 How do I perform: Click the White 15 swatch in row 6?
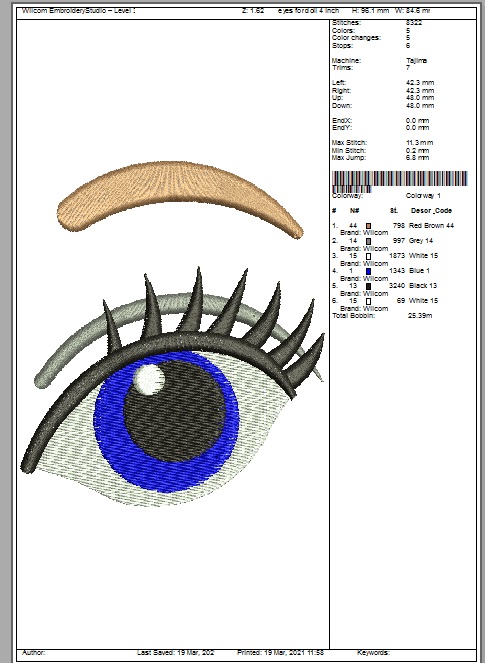[368, 301]
